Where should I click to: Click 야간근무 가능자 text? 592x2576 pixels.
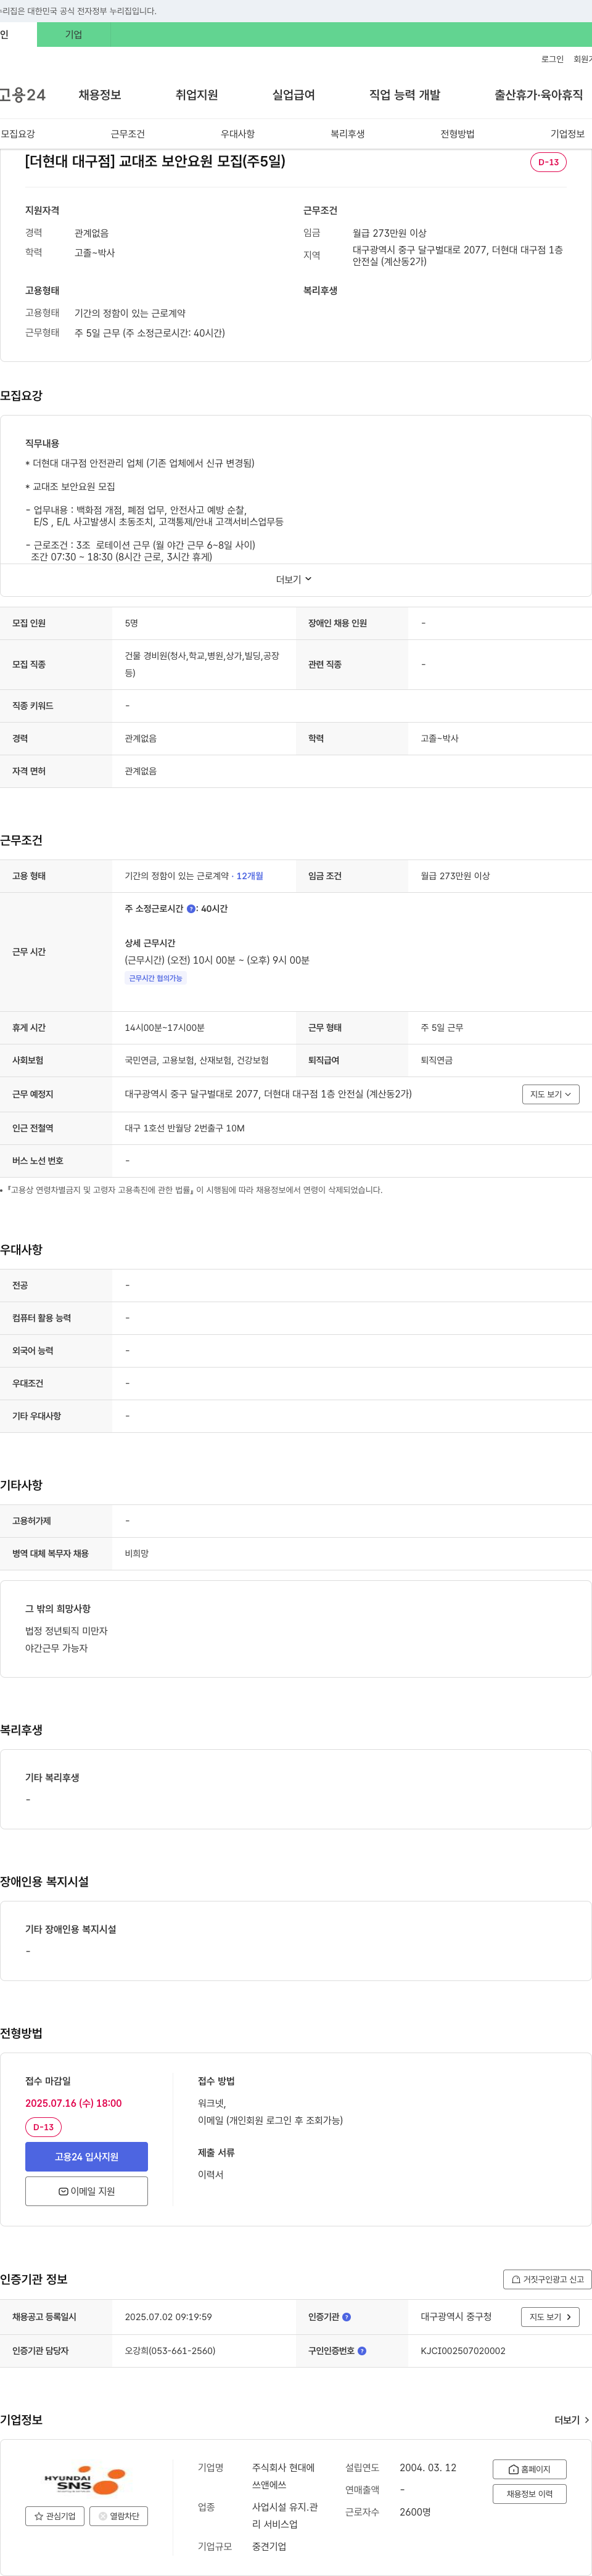[x=56, y=1648]
